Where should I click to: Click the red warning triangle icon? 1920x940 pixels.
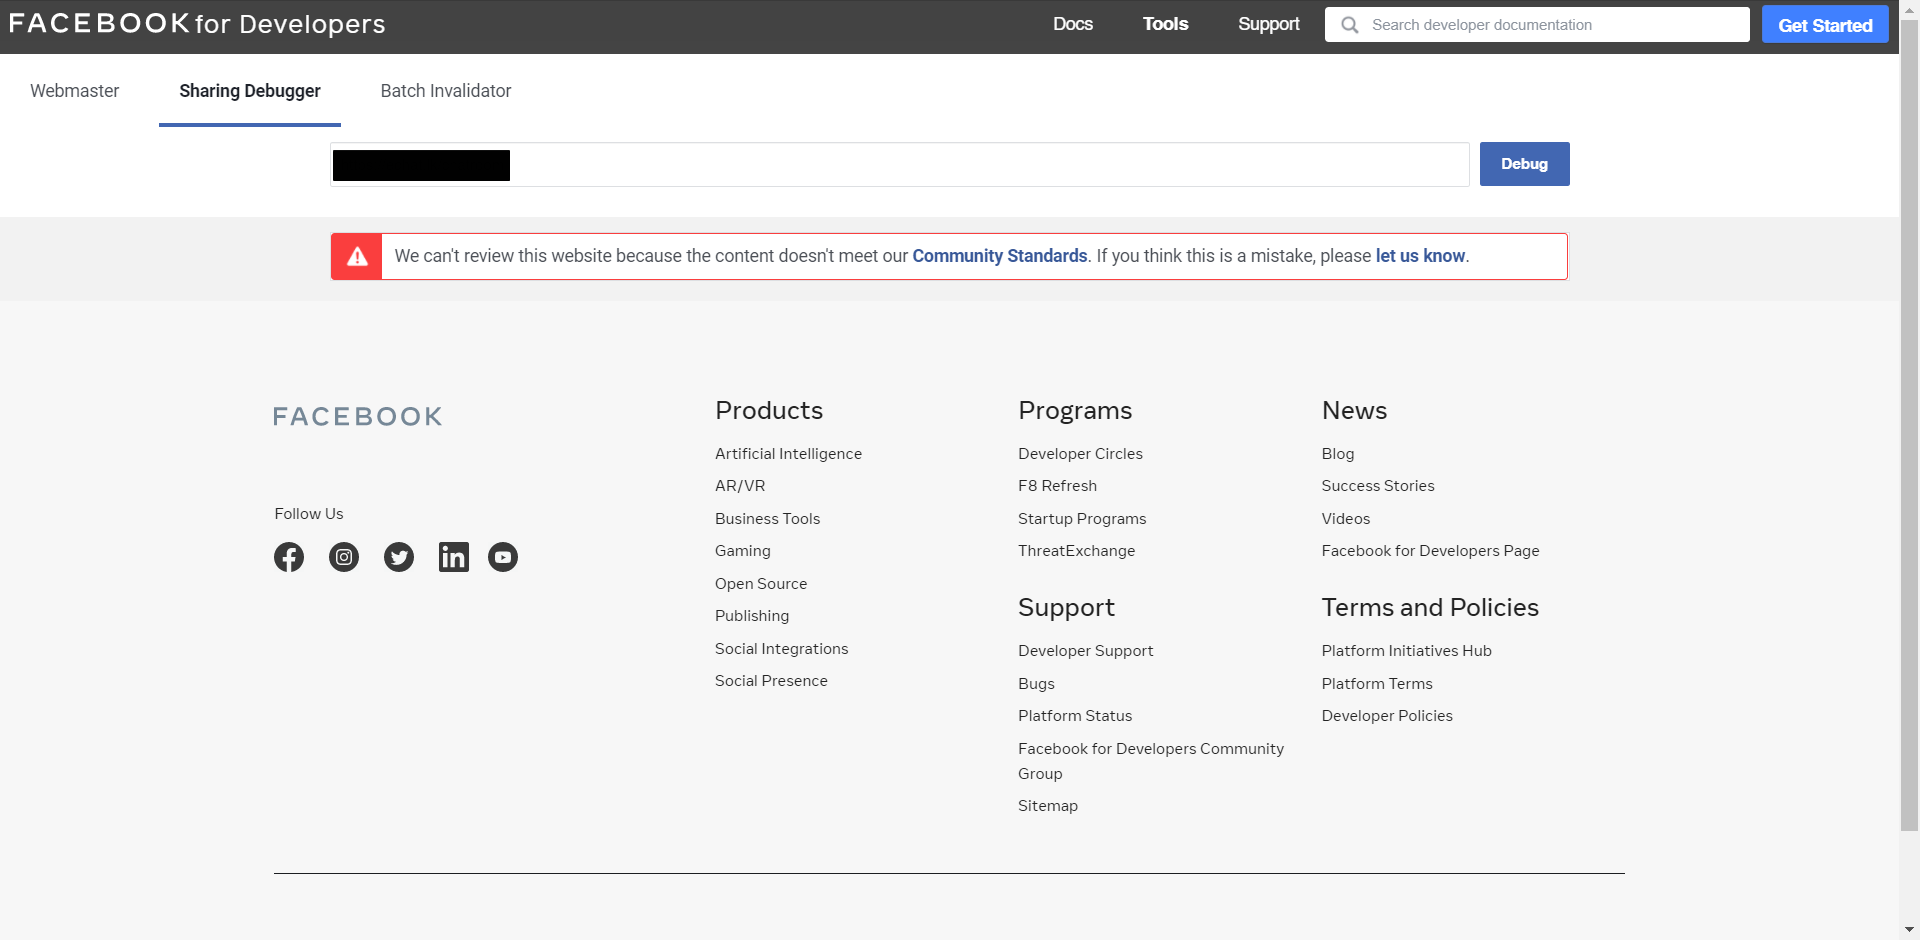point(357,256)
